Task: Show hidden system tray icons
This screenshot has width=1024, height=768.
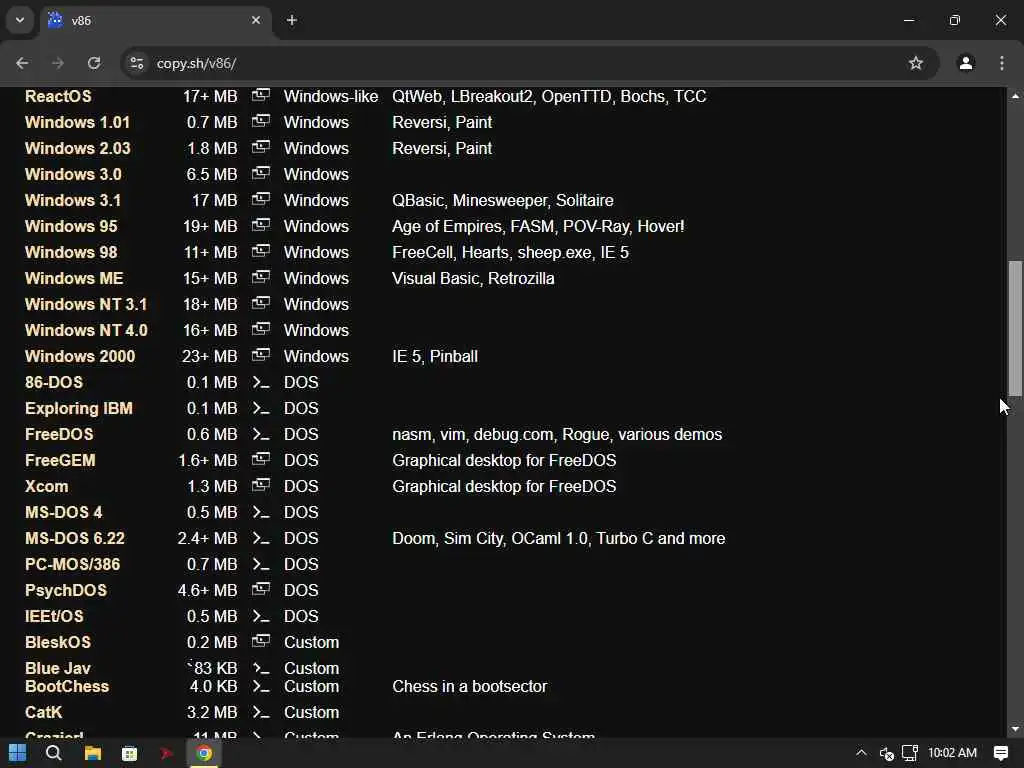Action: pos(861,753)
